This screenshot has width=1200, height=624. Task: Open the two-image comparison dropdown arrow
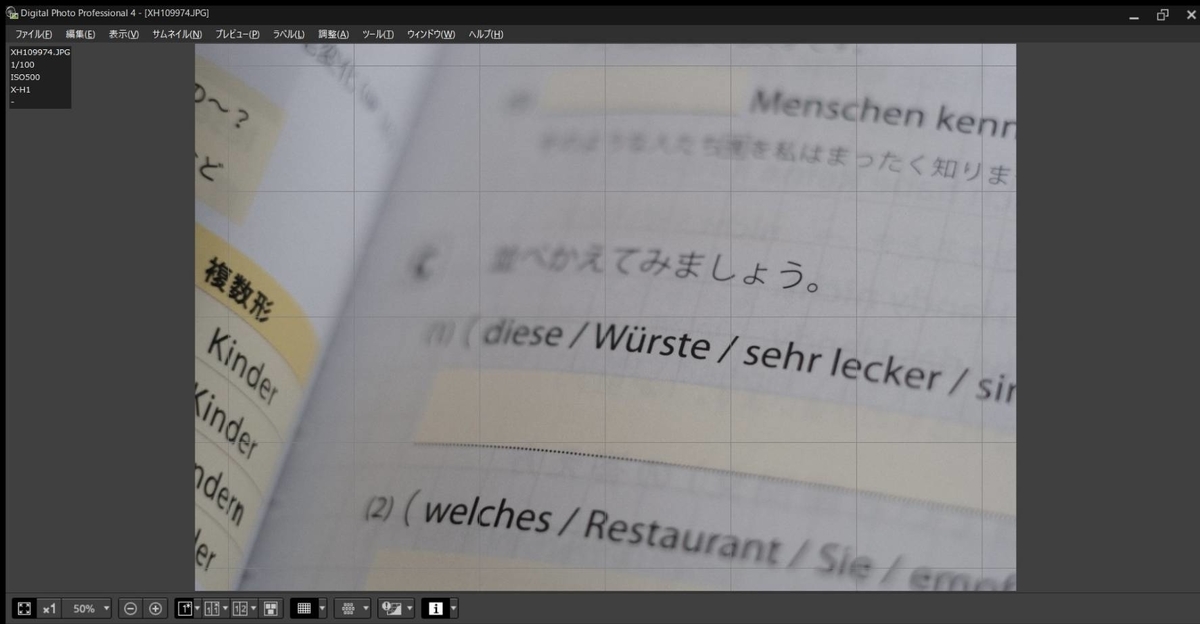point(253,608)
